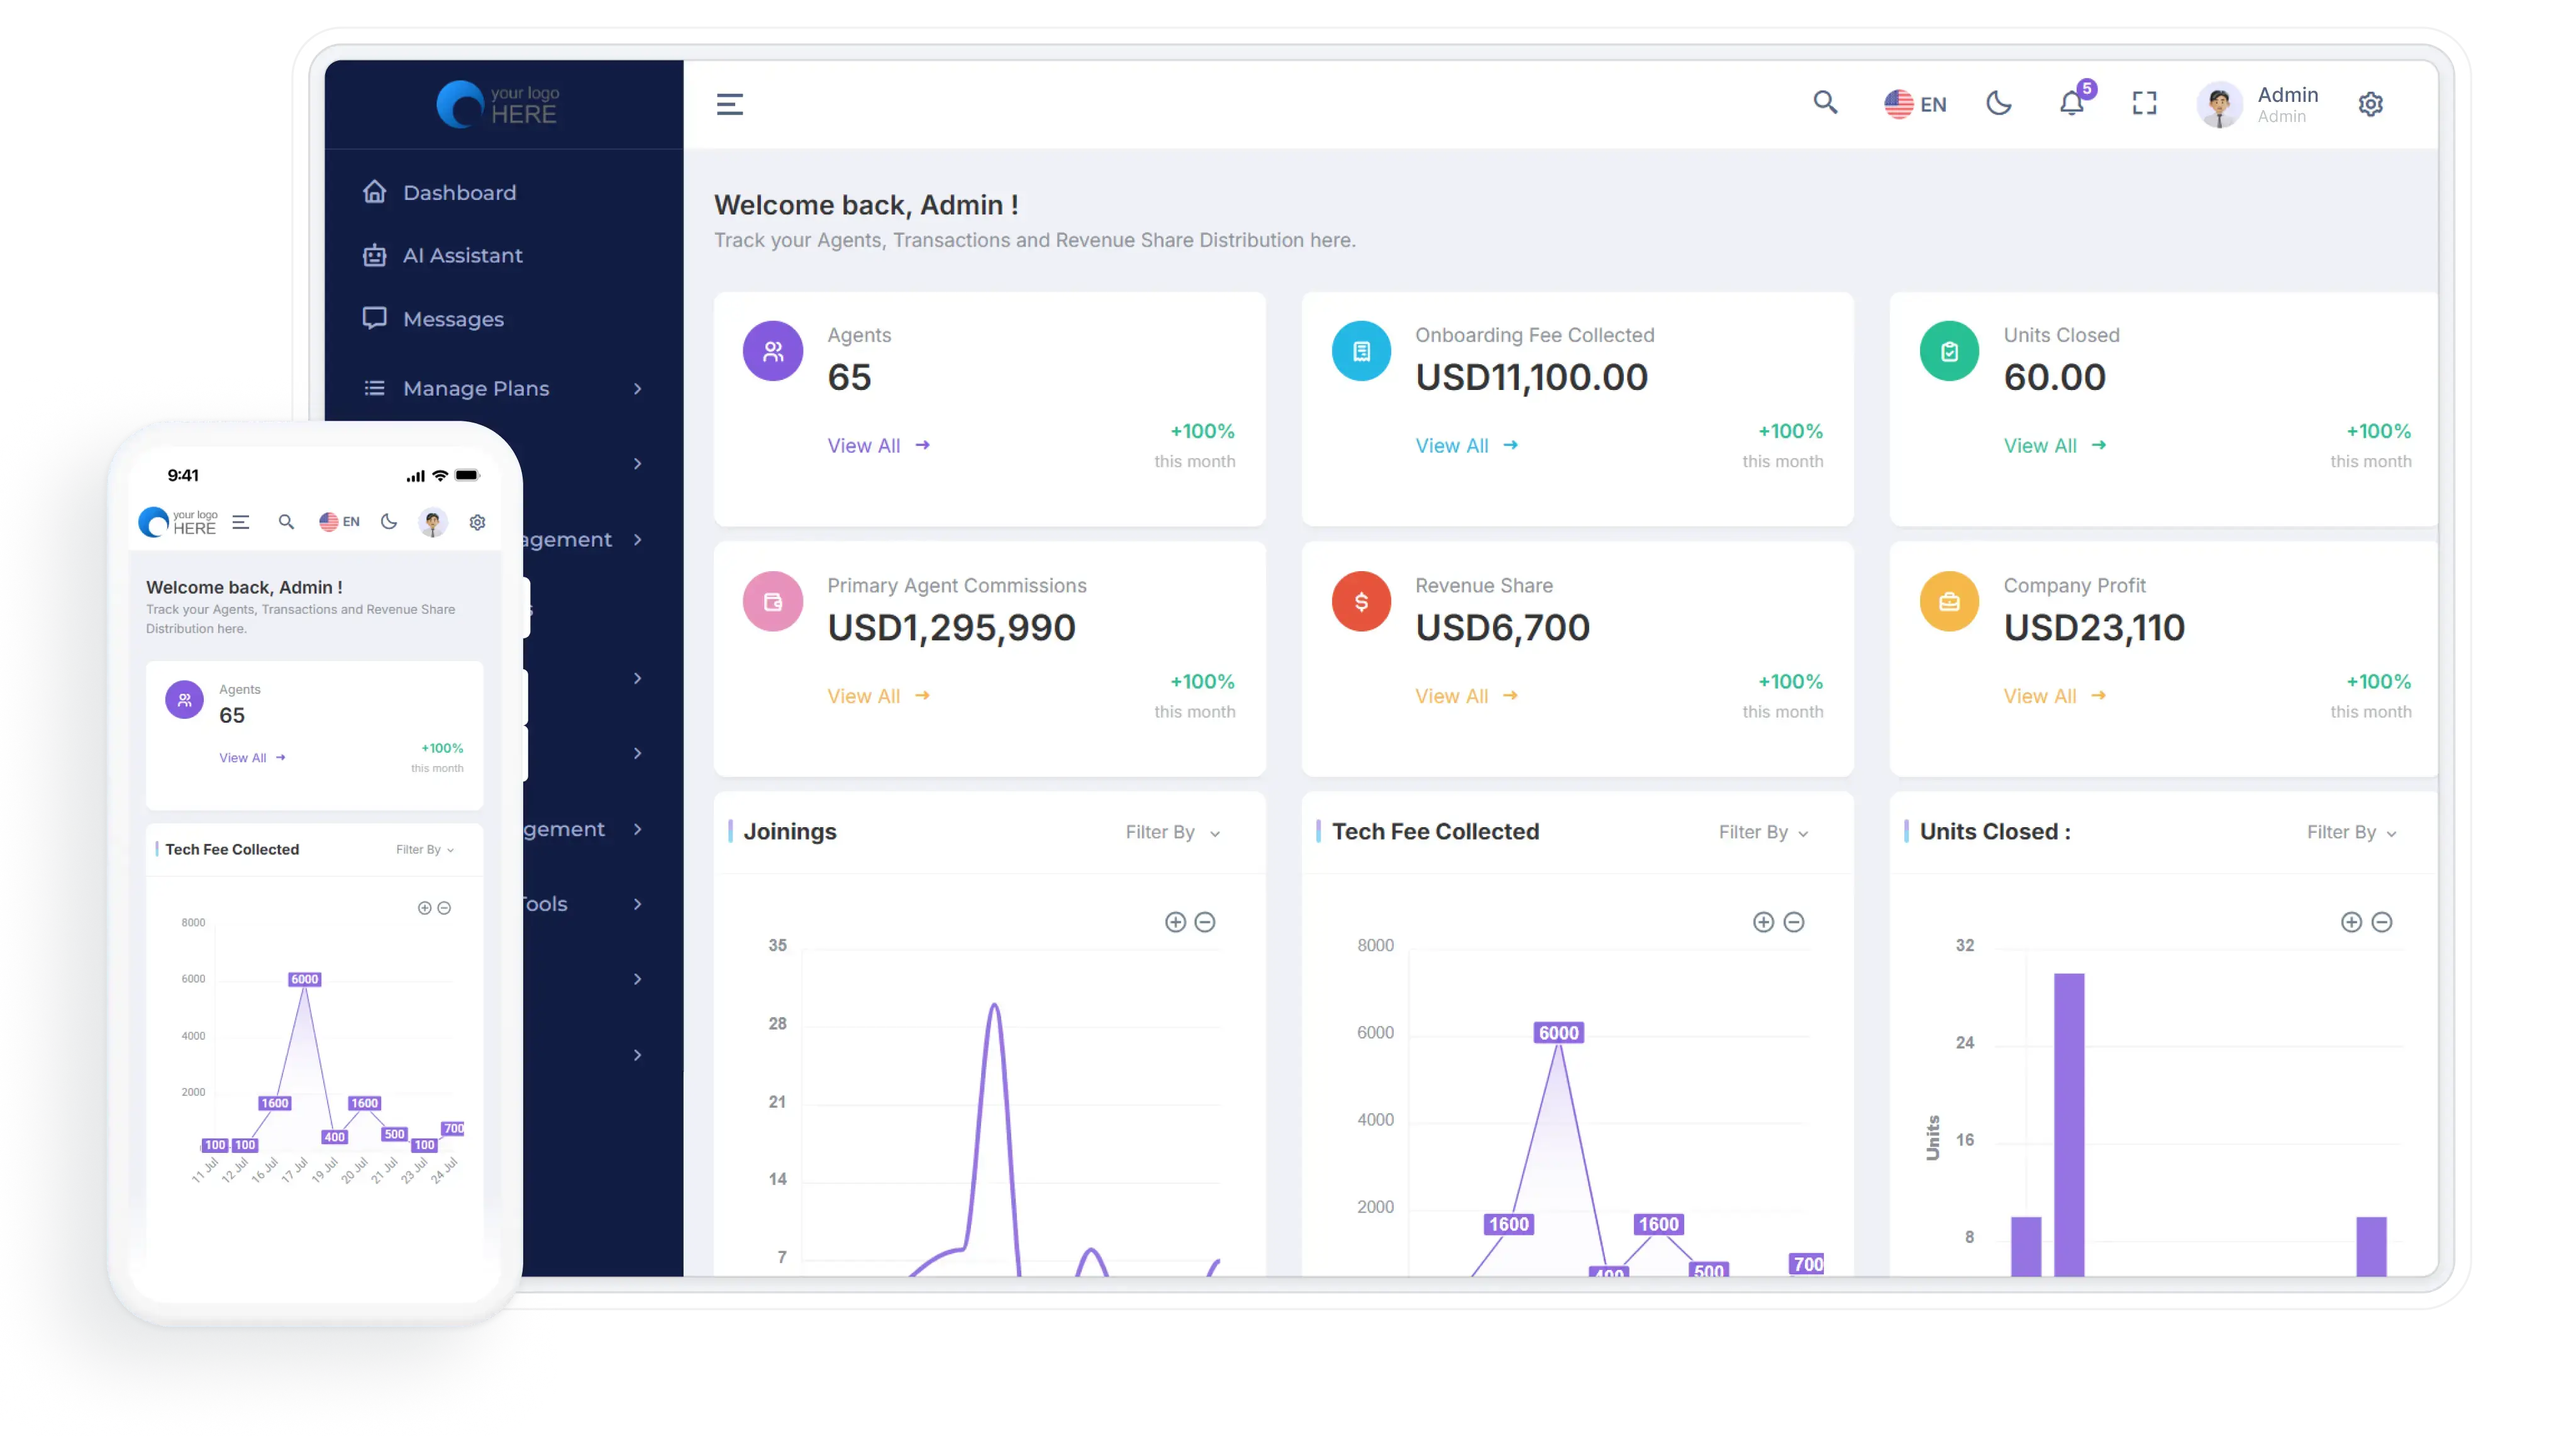Image resolution: width=2576 pixels, height=1436 pixels.
Task: Toggle dark mode moon icon on phone
Action: pos(389,521)
